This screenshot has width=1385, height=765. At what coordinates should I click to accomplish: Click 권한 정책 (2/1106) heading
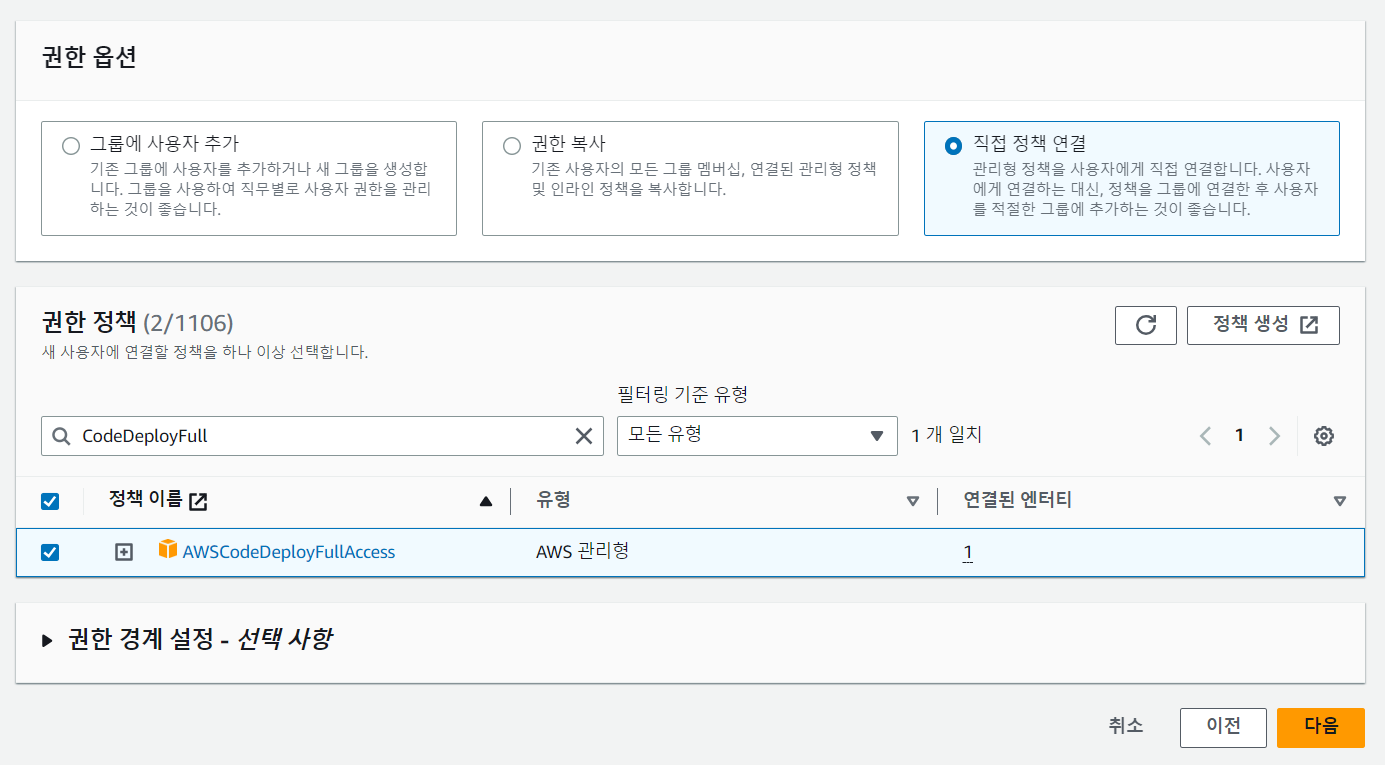[x=137, y=322]
